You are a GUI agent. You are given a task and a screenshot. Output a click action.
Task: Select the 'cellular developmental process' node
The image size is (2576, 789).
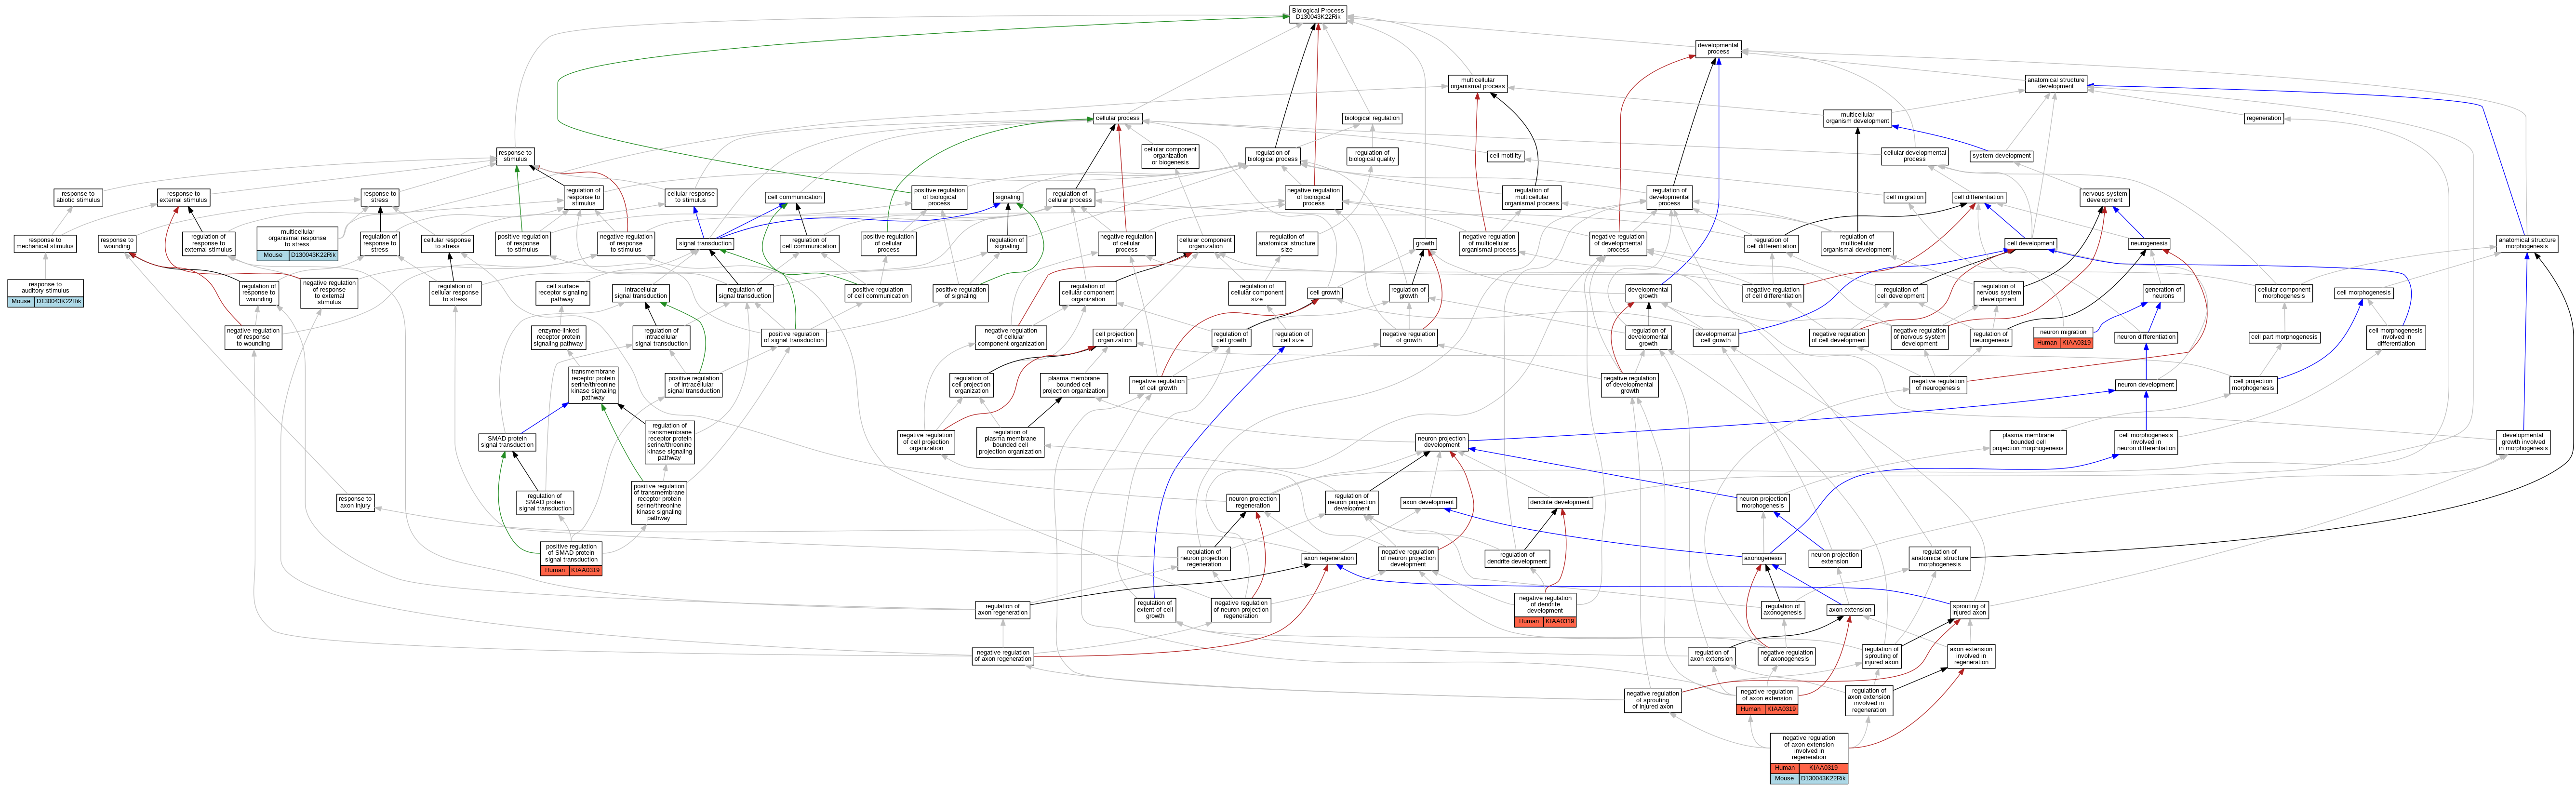coord(1914,156)
